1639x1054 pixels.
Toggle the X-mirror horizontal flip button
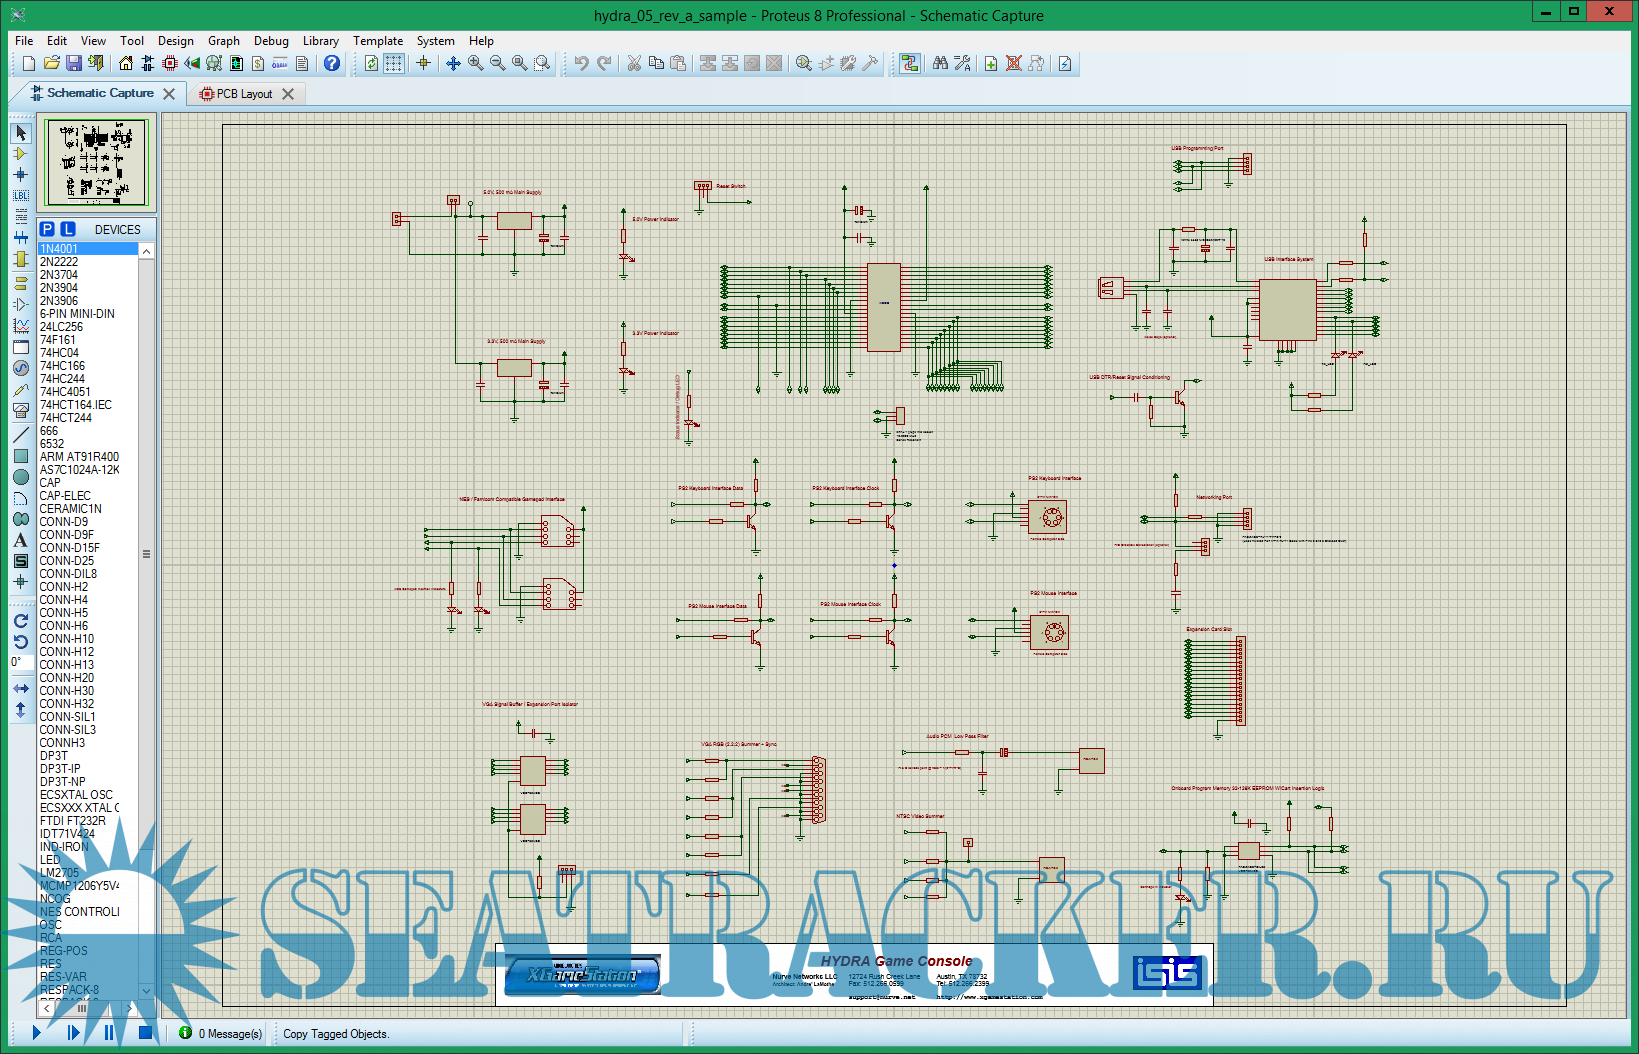click(20, 689)
